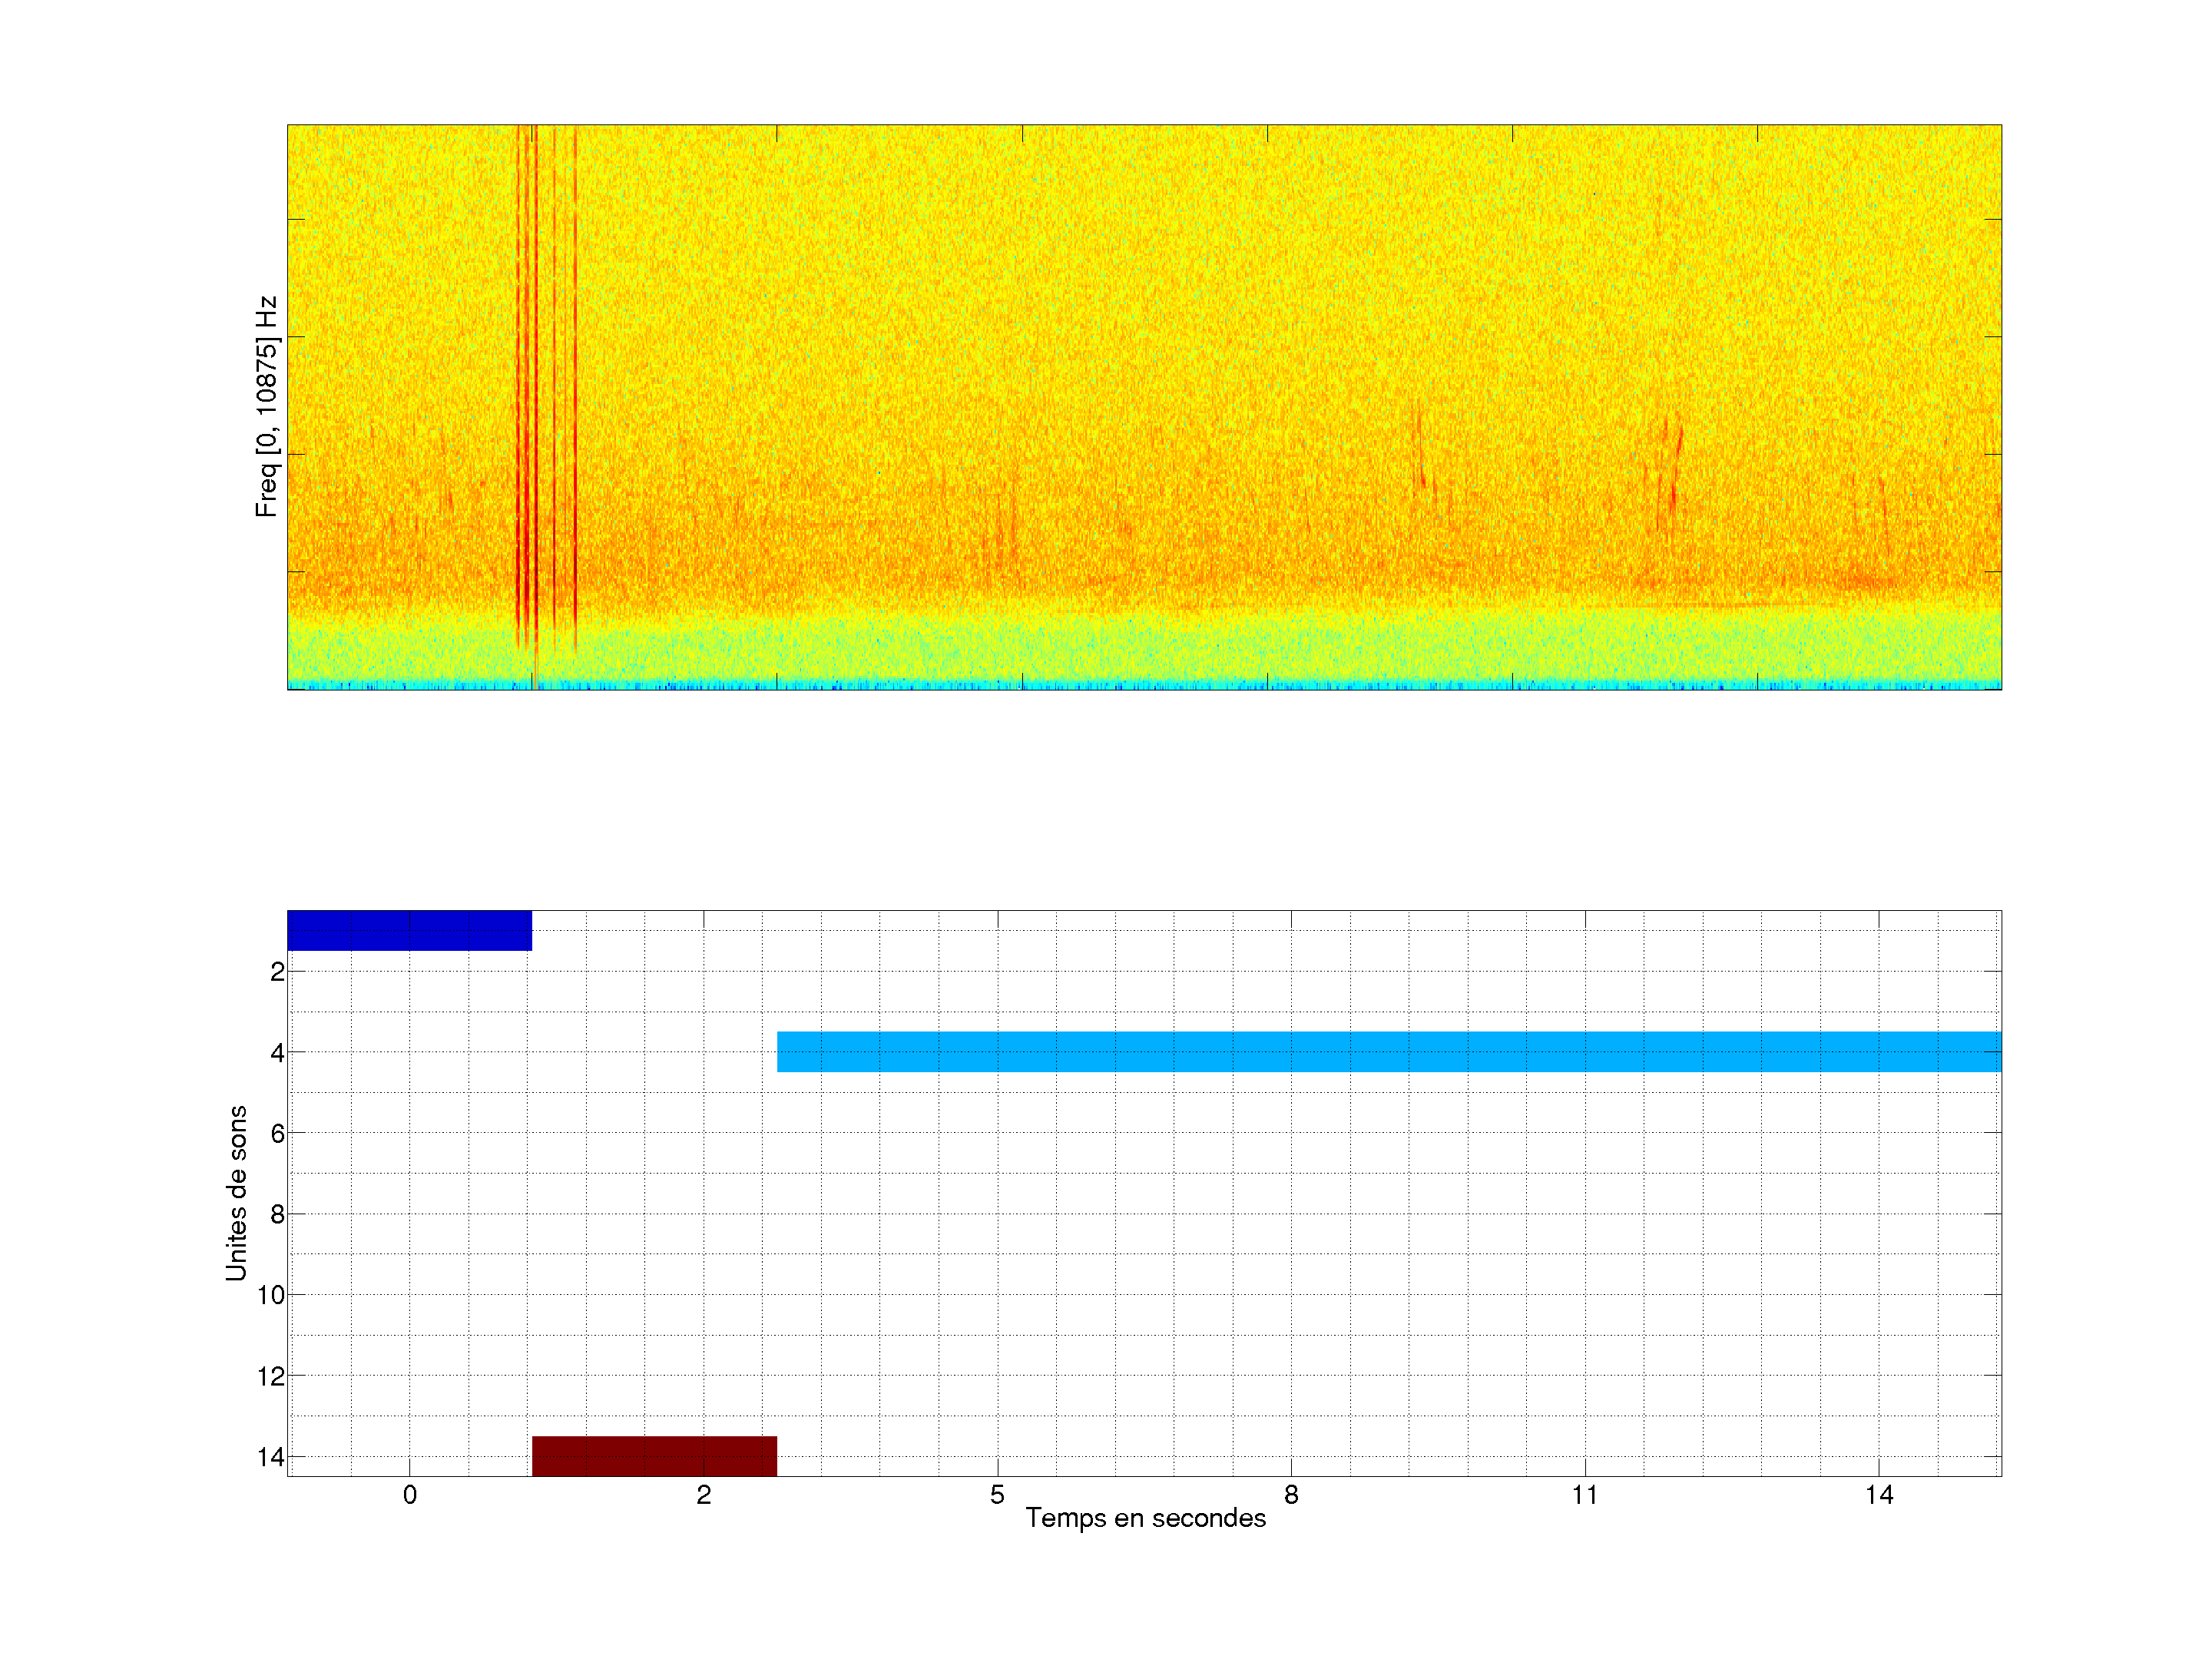
Task: Click the y-axis tick label 2
Action: click(x=277, y=972)
